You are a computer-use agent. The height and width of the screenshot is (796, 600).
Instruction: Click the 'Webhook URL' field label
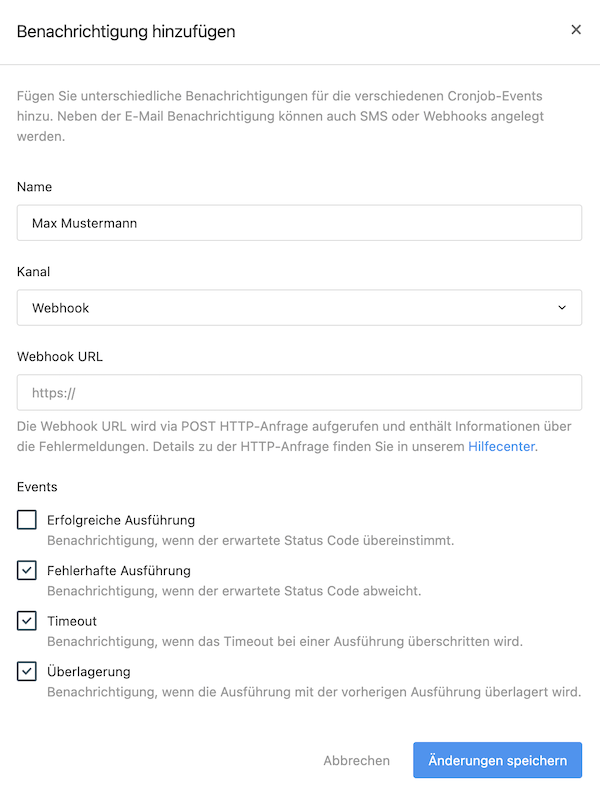[x=60, y=357]
